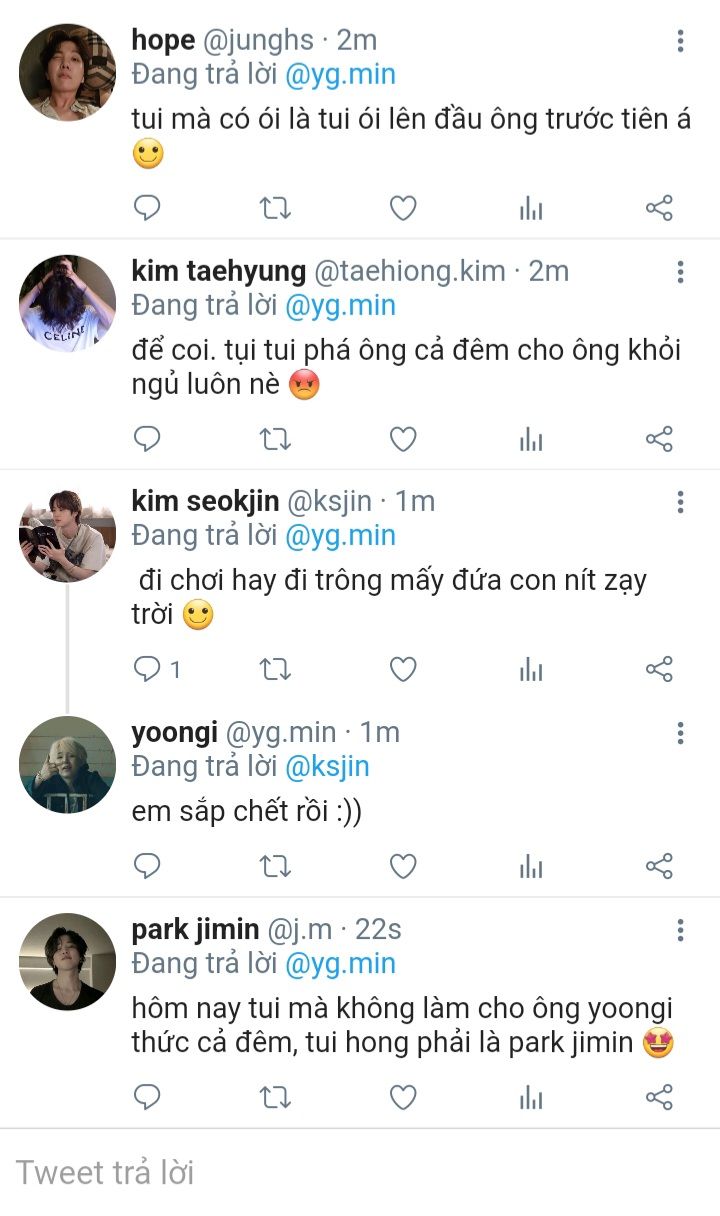Open the @yg.min mention in hope's tweet
Image resolution: width=720 pixels, height=1216 pixels.
pyautogui.click(x=340, y=74)
